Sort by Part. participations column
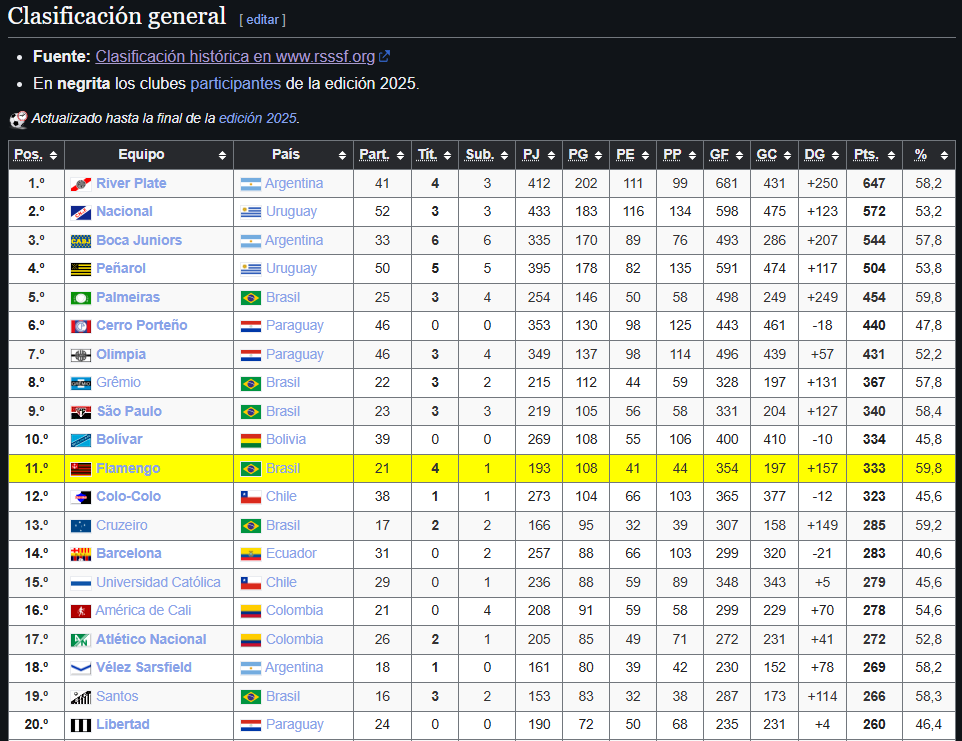The image size is (962, 741). click(x=382, y=155)
